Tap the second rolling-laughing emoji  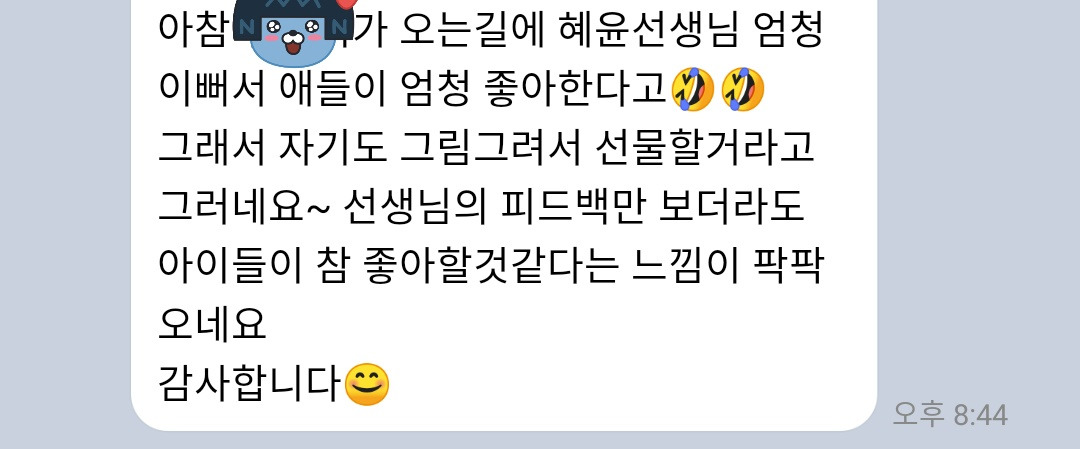[x=742, y=90]
